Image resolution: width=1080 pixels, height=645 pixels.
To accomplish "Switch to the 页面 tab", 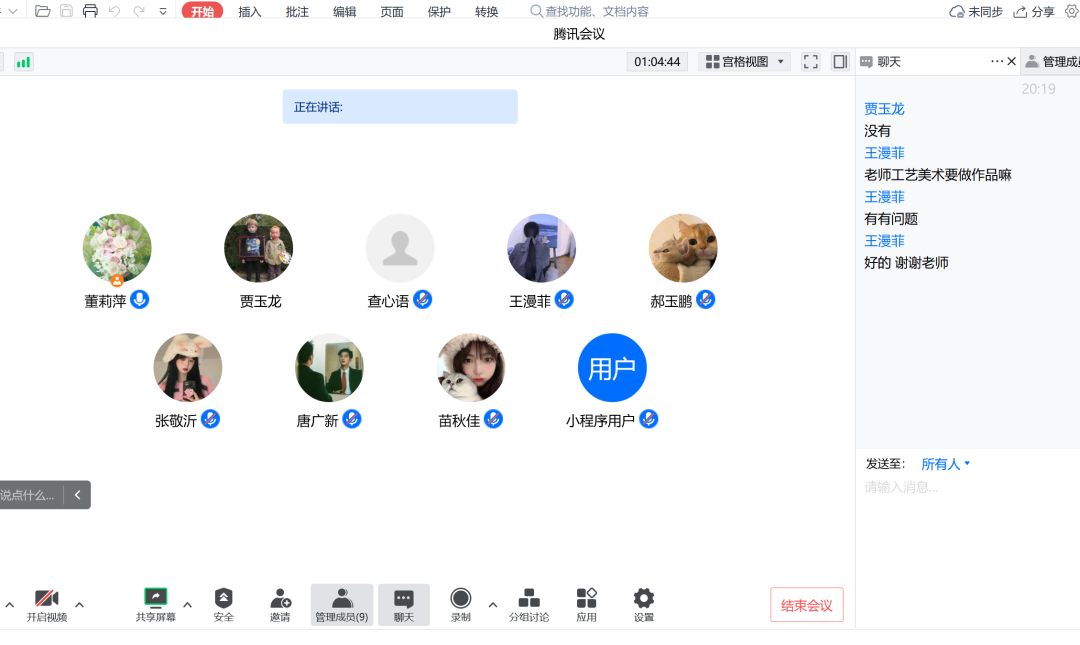I will pos(392,12).
